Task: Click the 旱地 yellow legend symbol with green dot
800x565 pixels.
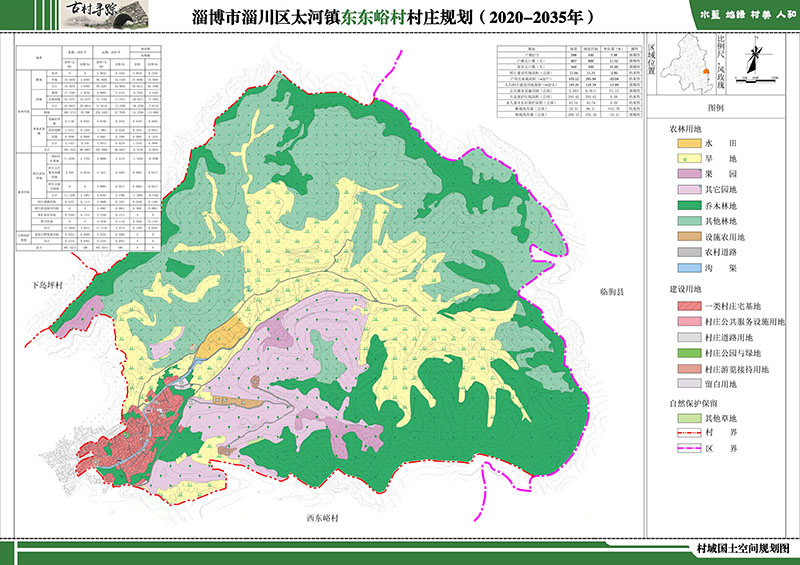Action: pos(689,159)
